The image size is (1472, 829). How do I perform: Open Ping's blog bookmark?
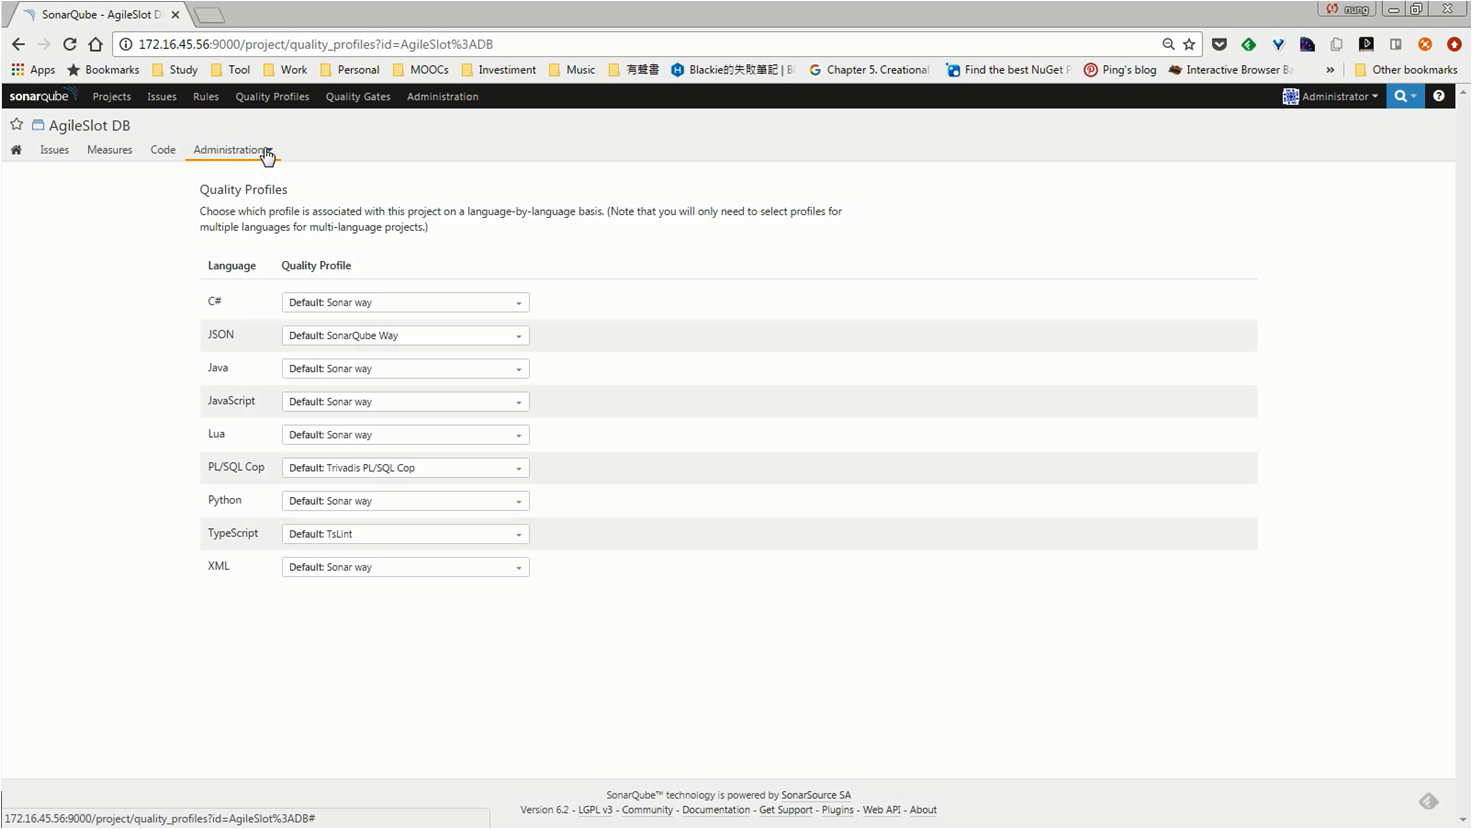(1120, 70)
